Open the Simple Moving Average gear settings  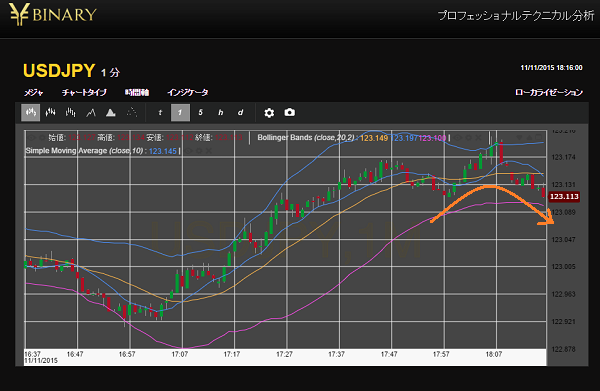click(x=199, y=151)
